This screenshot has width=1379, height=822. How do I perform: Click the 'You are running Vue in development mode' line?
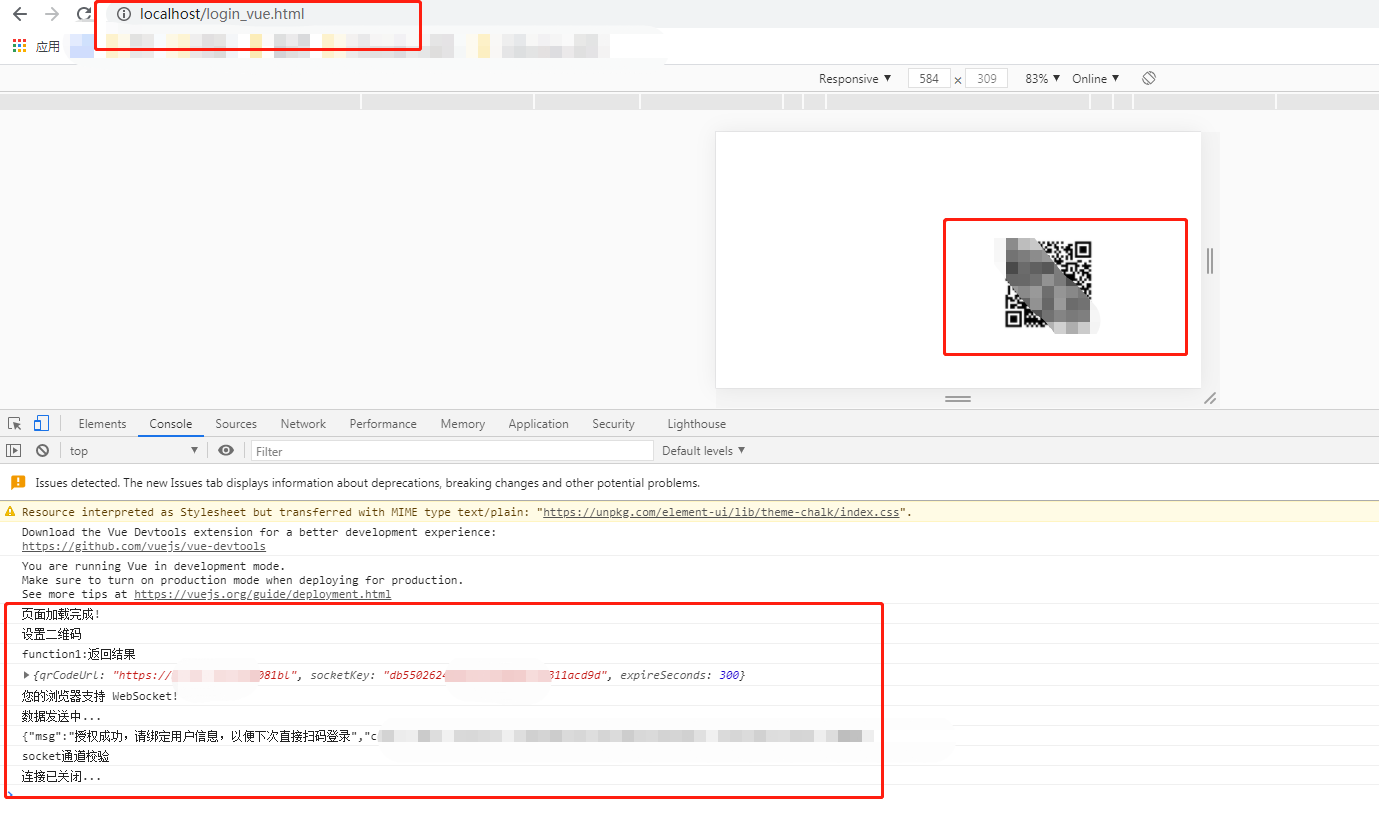click(153, 566)
